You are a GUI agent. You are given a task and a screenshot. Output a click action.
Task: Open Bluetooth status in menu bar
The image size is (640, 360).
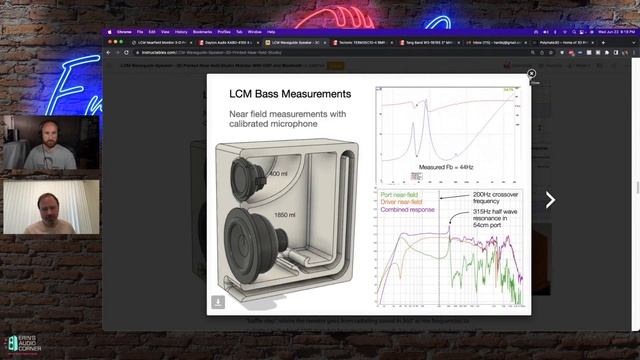[x=555, y=32]
